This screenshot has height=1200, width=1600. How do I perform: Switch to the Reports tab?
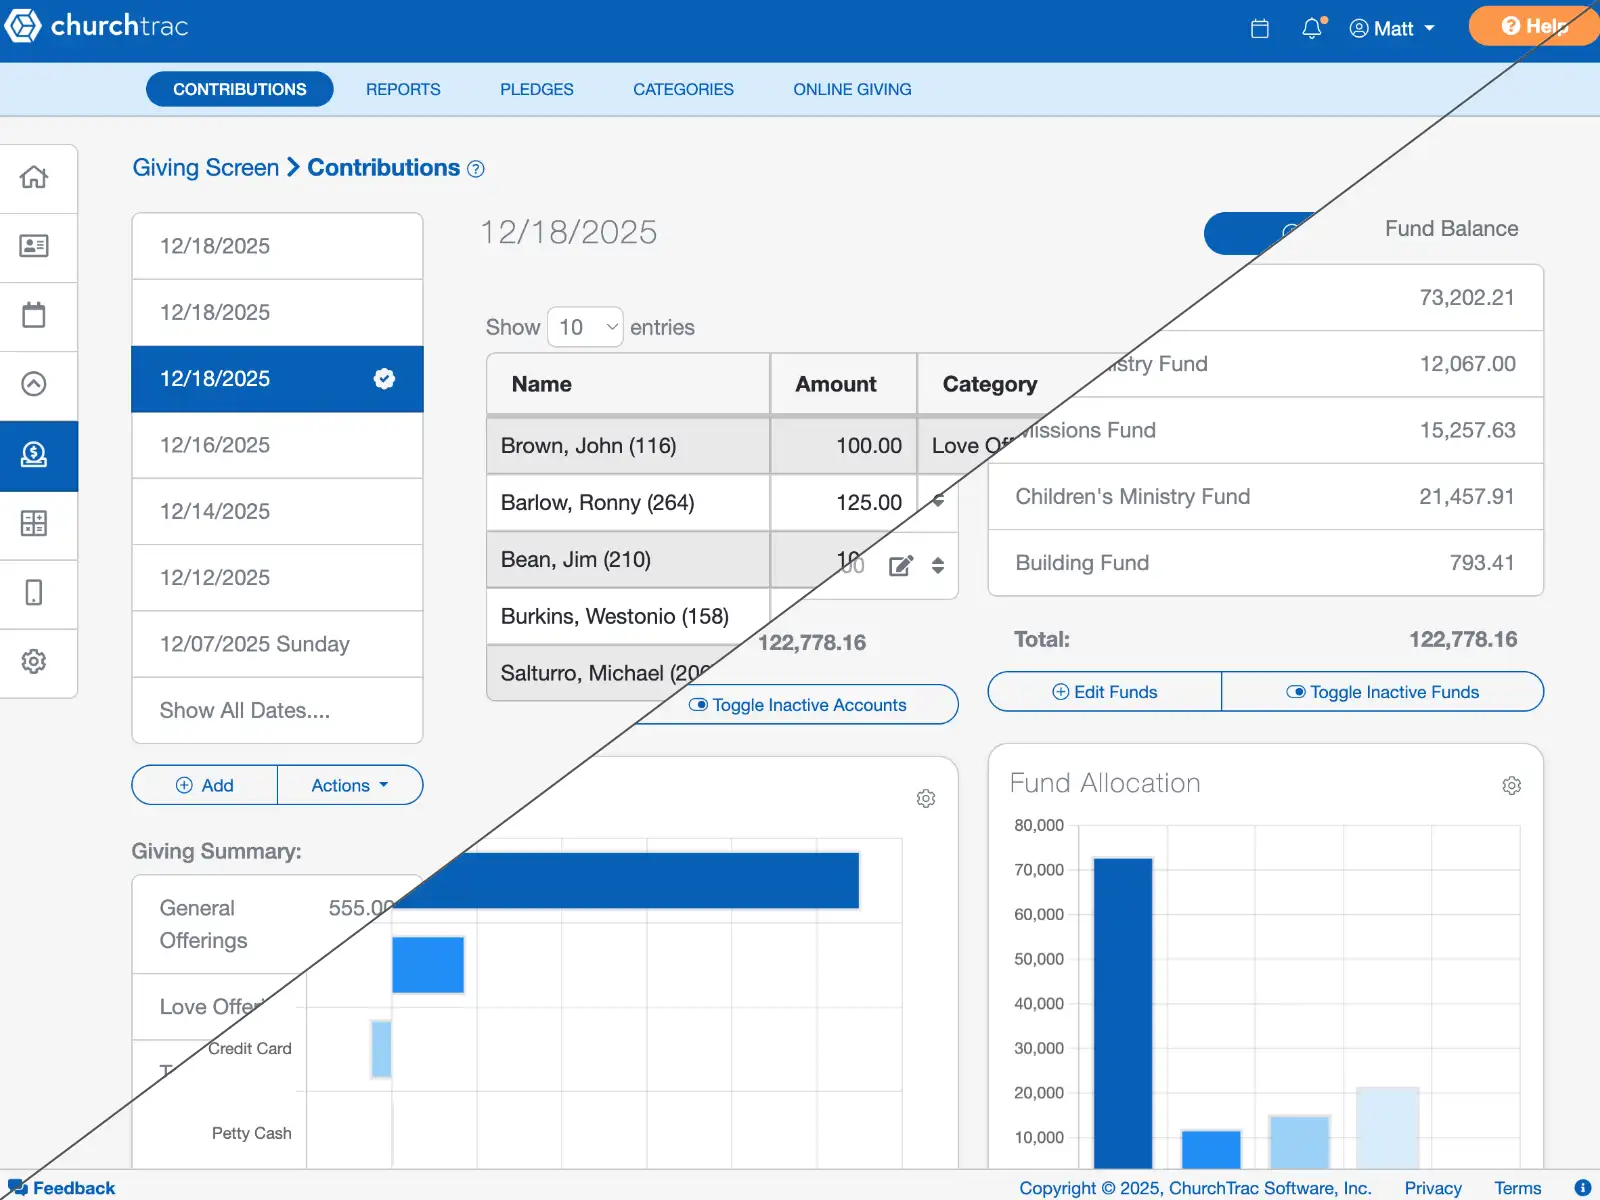pos(403,89)
